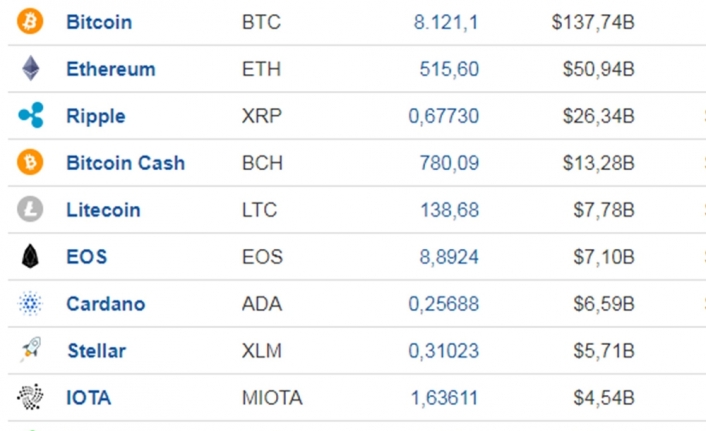The height and width of the screenshot is (431, 706).
Task: Click the Stellar rocket logo icon
Action: coord(30,349)
